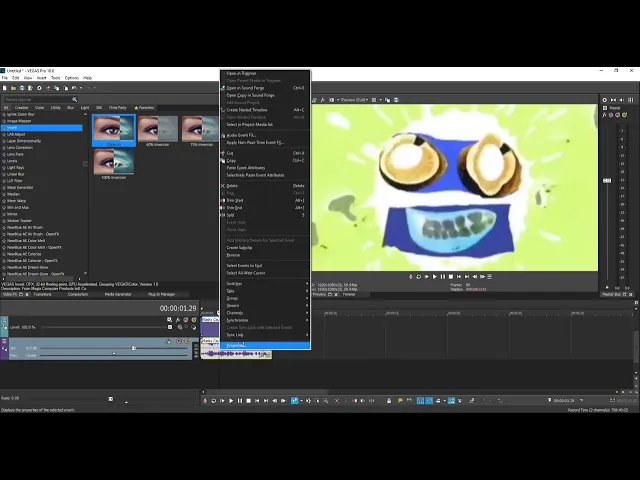640x480 pixels.
Task: Filter plugins with the Creative tab
Action: tap(22, 108)
